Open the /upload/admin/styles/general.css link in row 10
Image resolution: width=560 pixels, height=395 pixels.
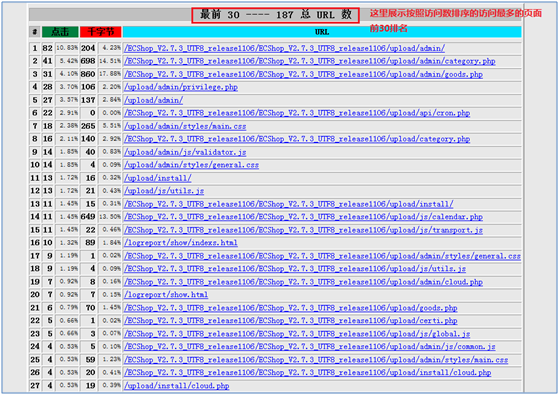(191, 165)
